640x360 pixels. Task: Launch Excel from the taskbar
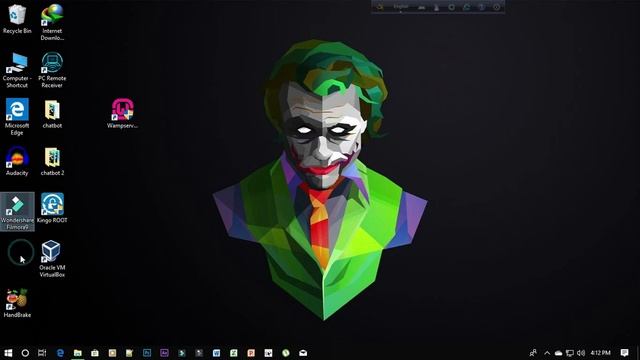[x=233, y=353]
